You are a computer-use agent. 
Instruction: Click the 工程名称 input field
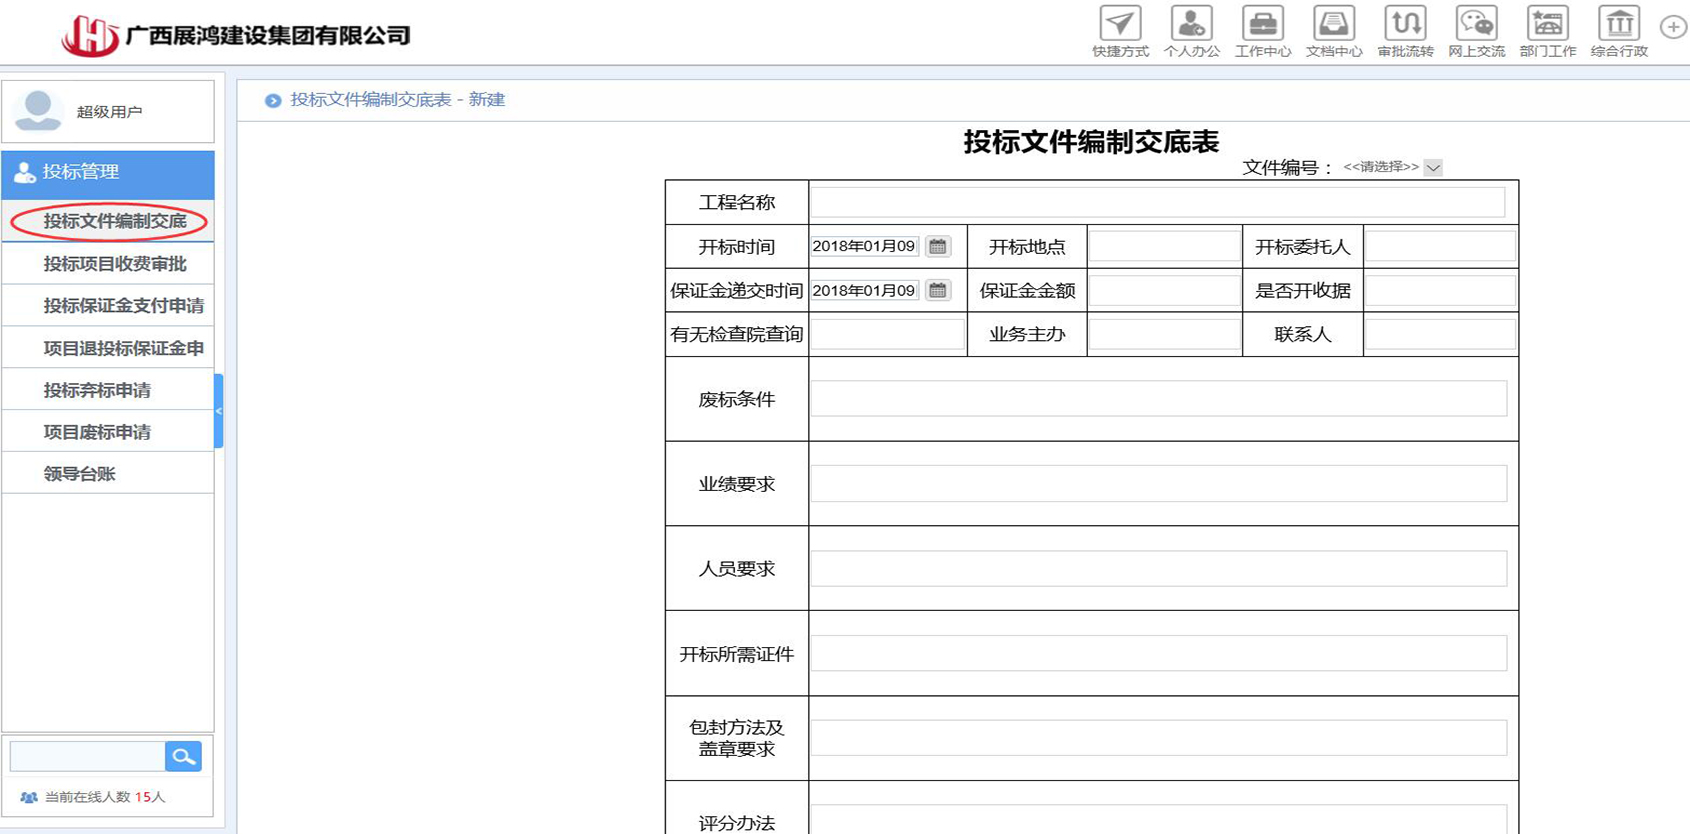coord(1157,202)
